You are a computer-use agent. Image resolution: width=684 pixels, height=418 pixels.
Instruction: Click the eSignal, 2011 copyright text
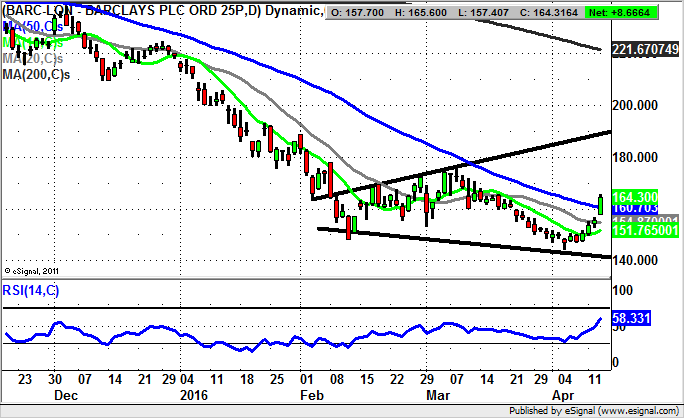click(36, 271)
